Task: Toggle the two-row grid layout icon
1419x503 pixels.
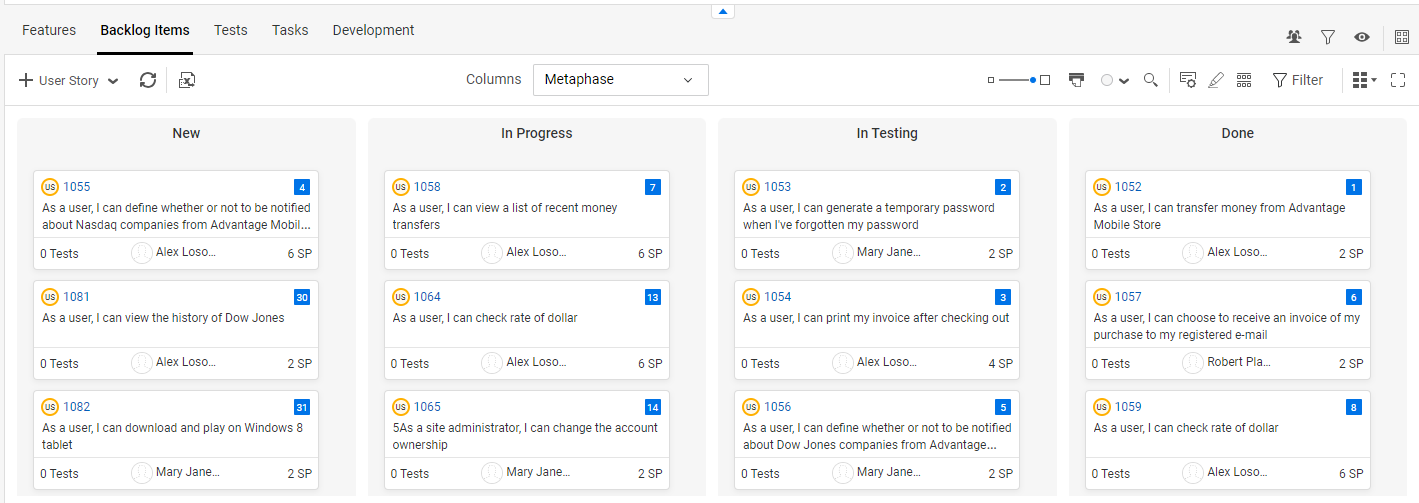Action: (x=1244, y=80)
